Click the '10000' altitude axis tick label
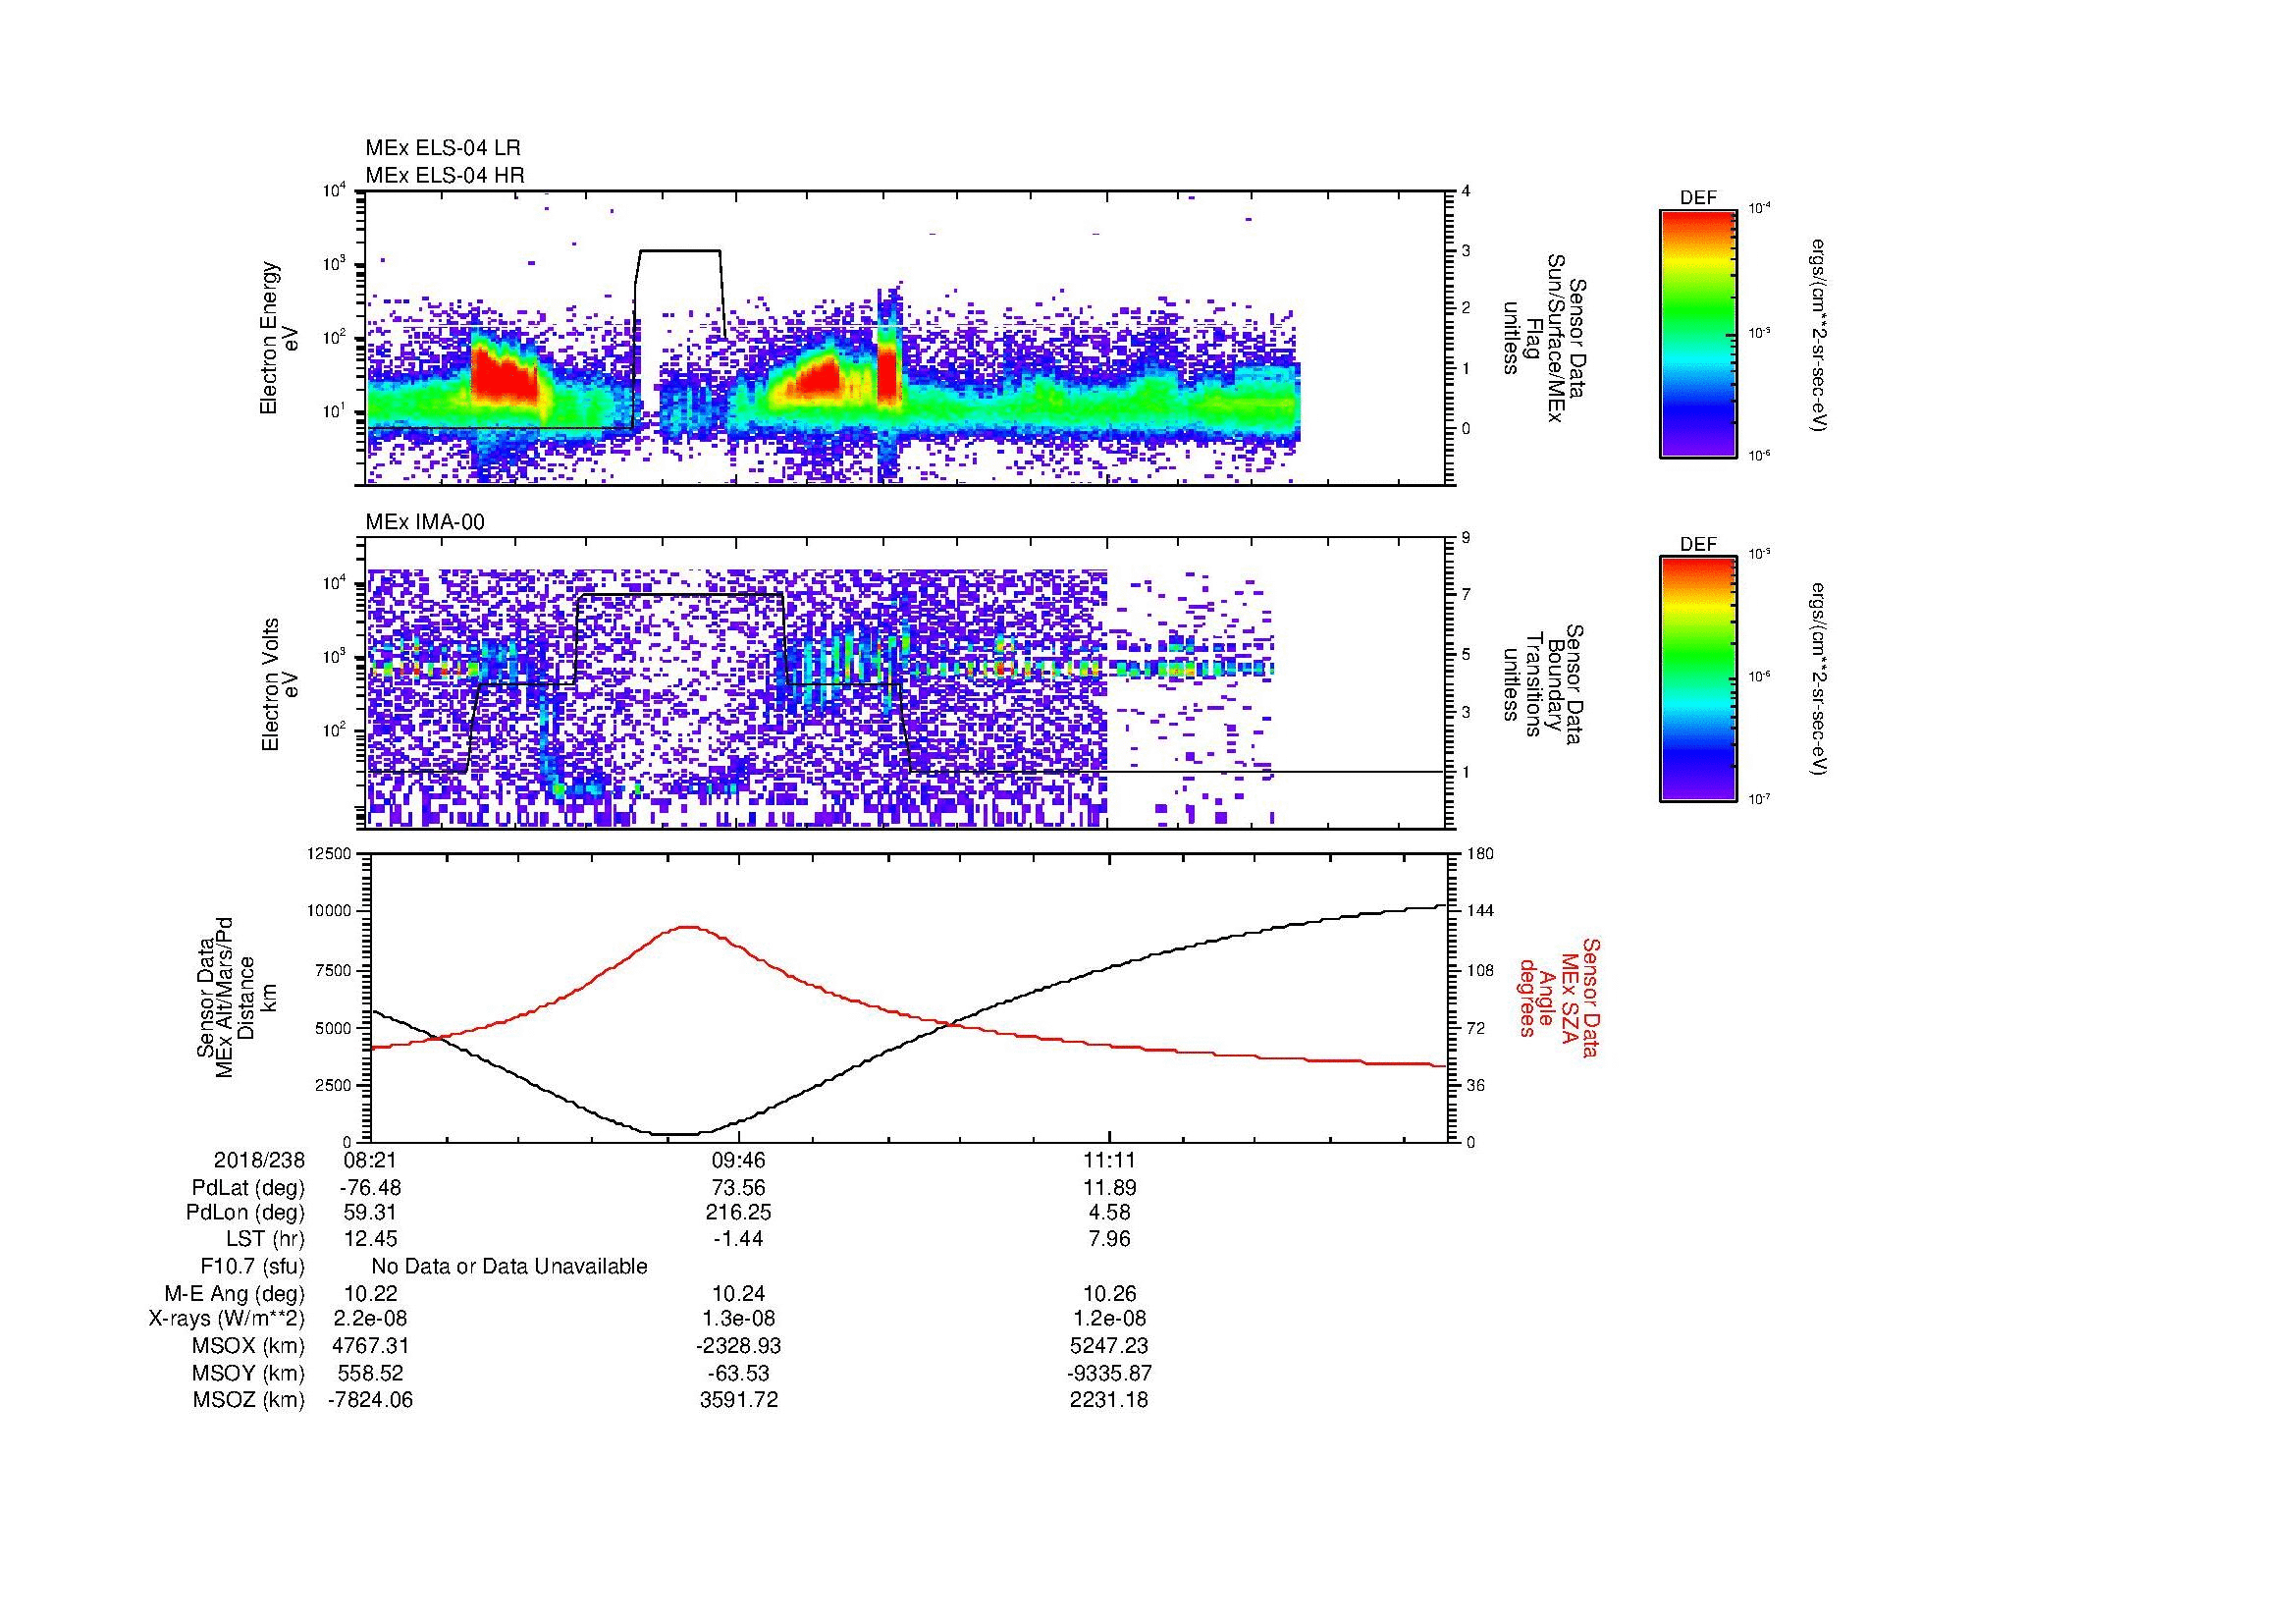 point(330,911)
